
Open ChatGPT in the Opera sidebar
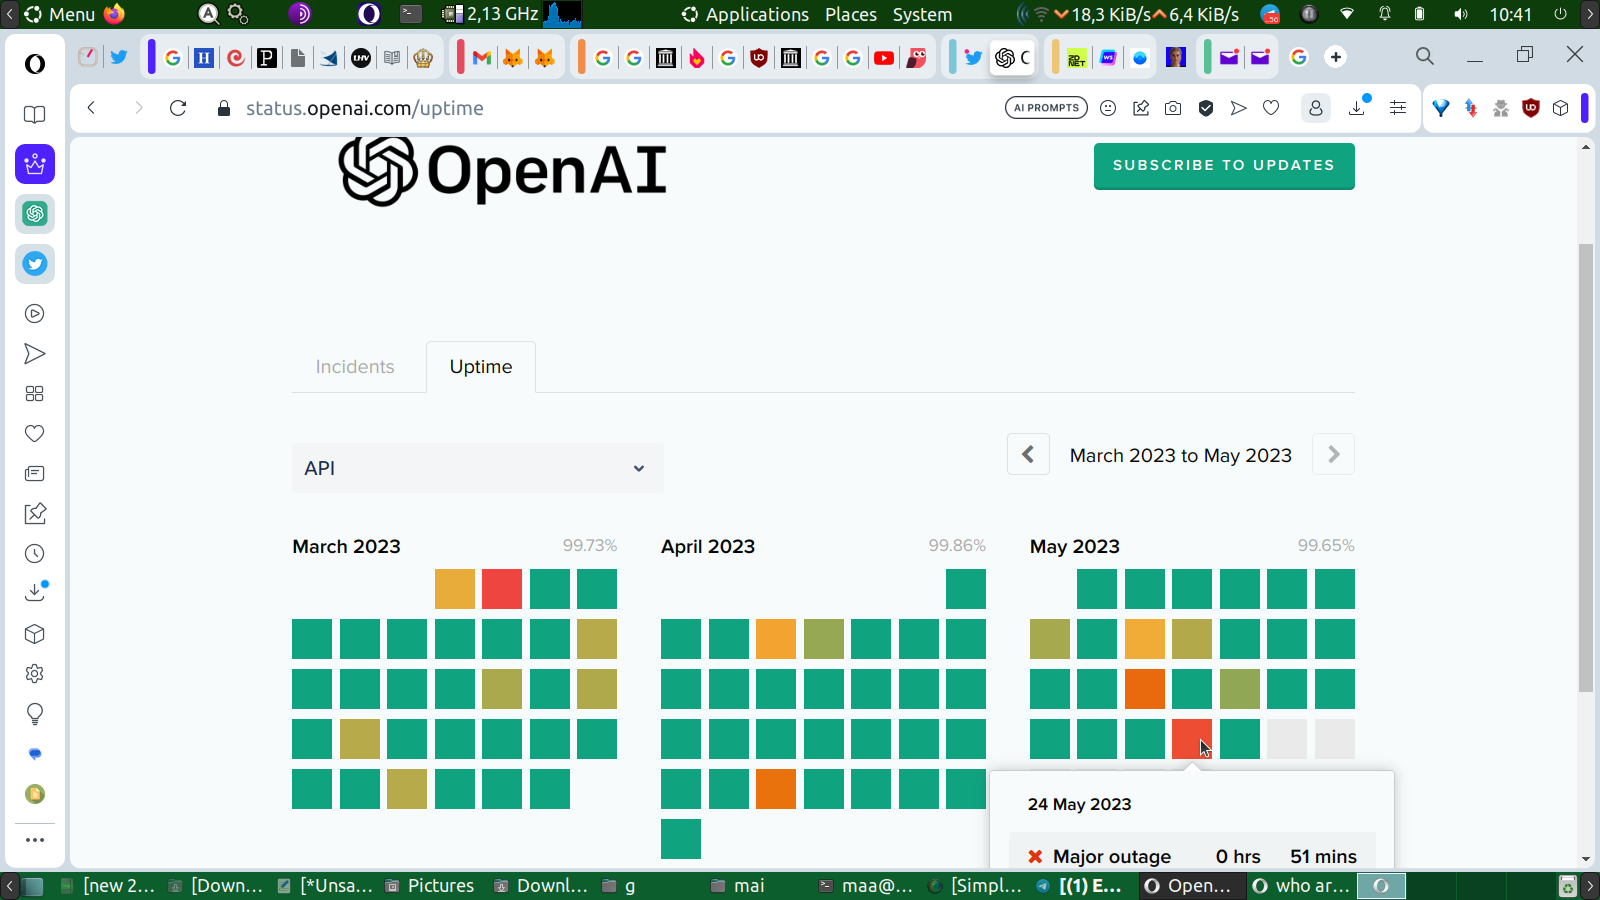pos(35,214)
